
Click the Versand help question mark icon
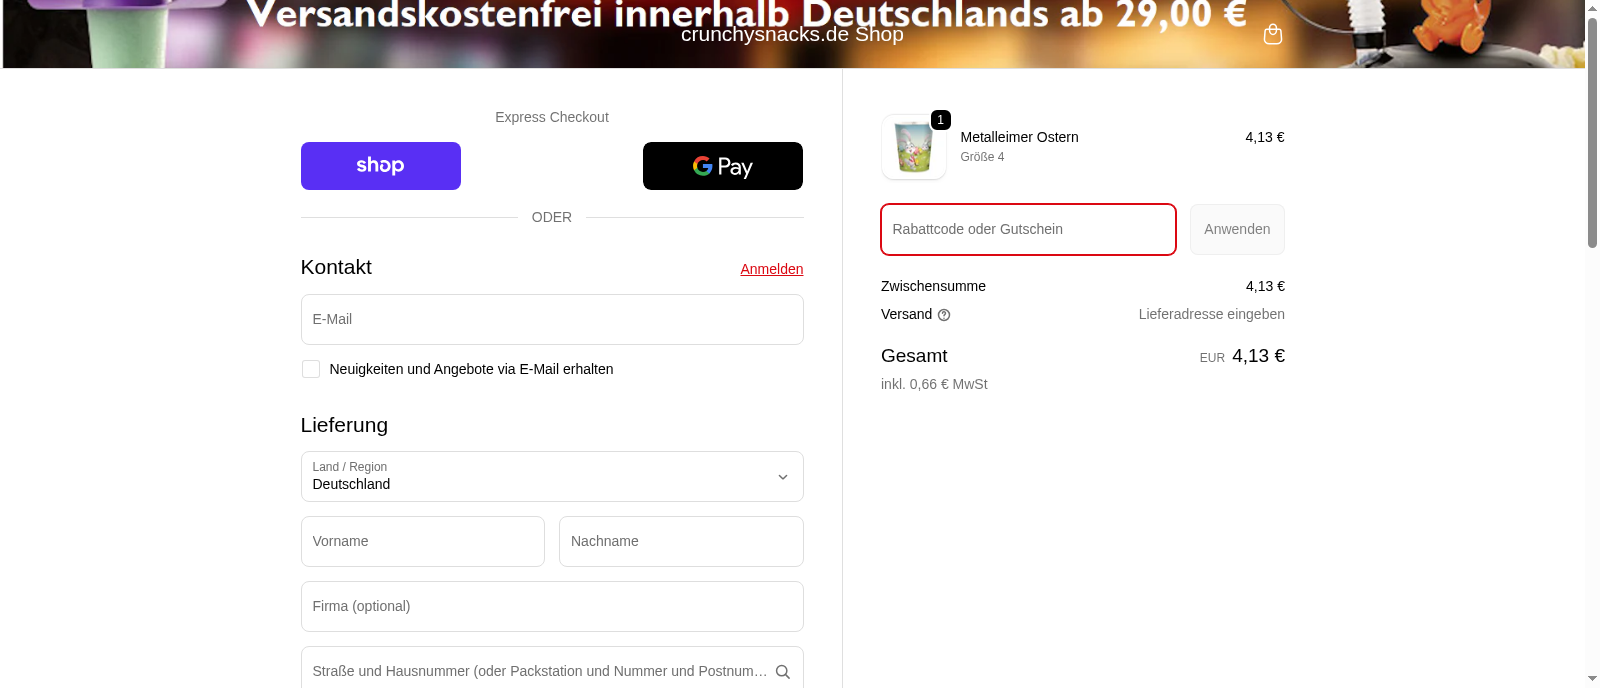[x=944, y=315]
